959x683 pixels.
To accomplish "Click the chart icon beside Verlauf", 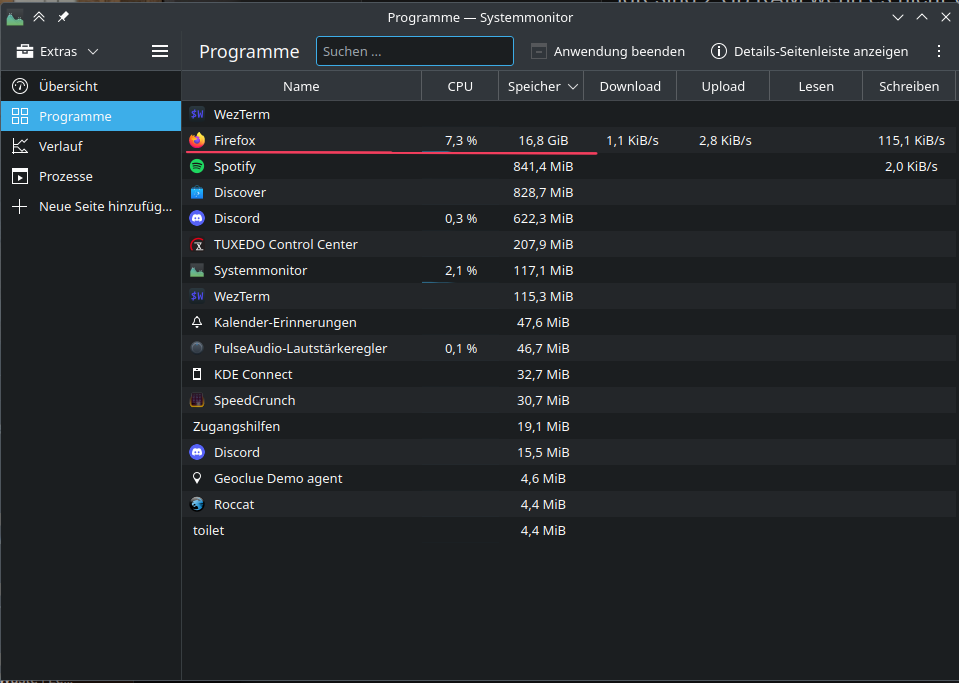I will (20, 146).
